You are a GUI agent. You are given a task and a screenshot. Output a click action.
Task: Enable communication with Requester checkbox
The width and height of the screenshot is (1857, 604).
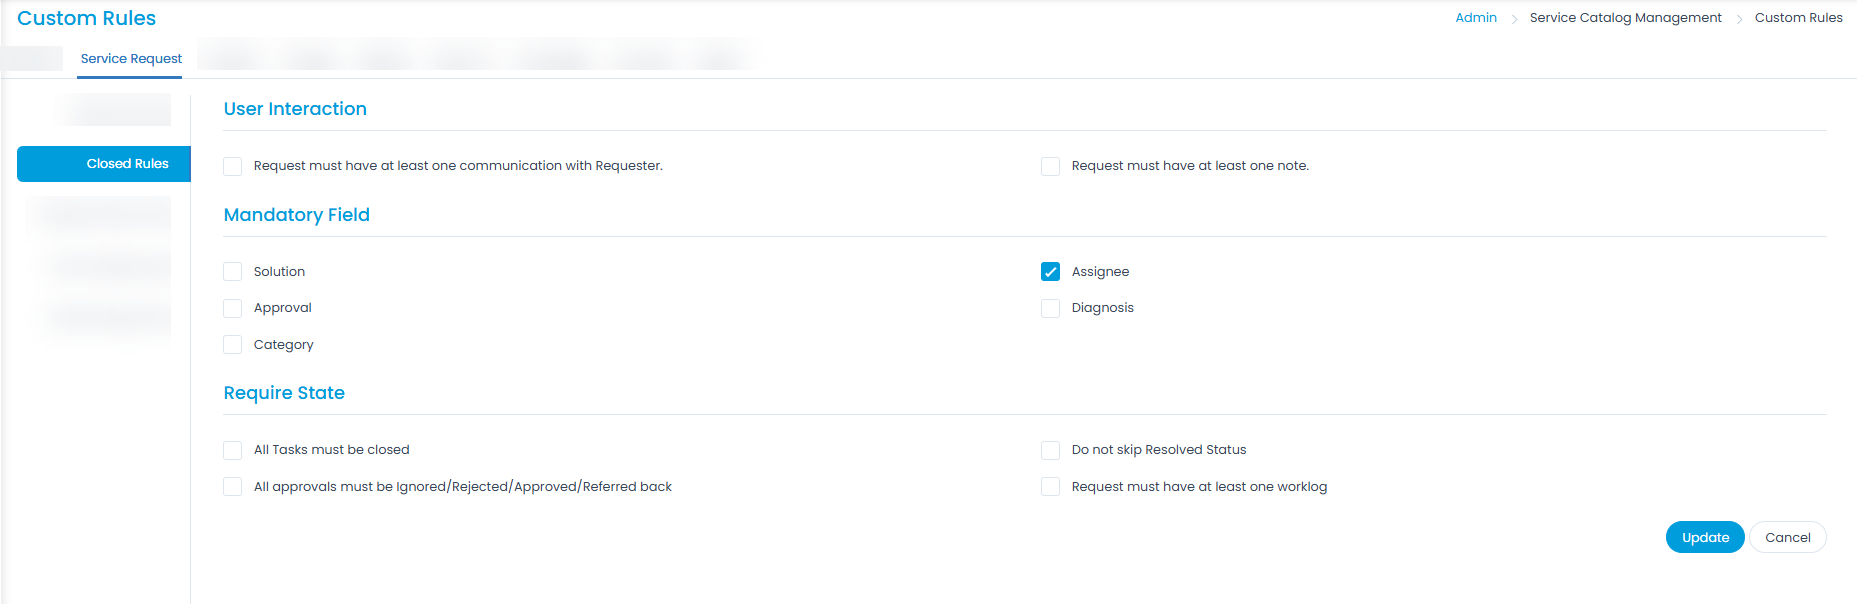click(x=233, y=166)
